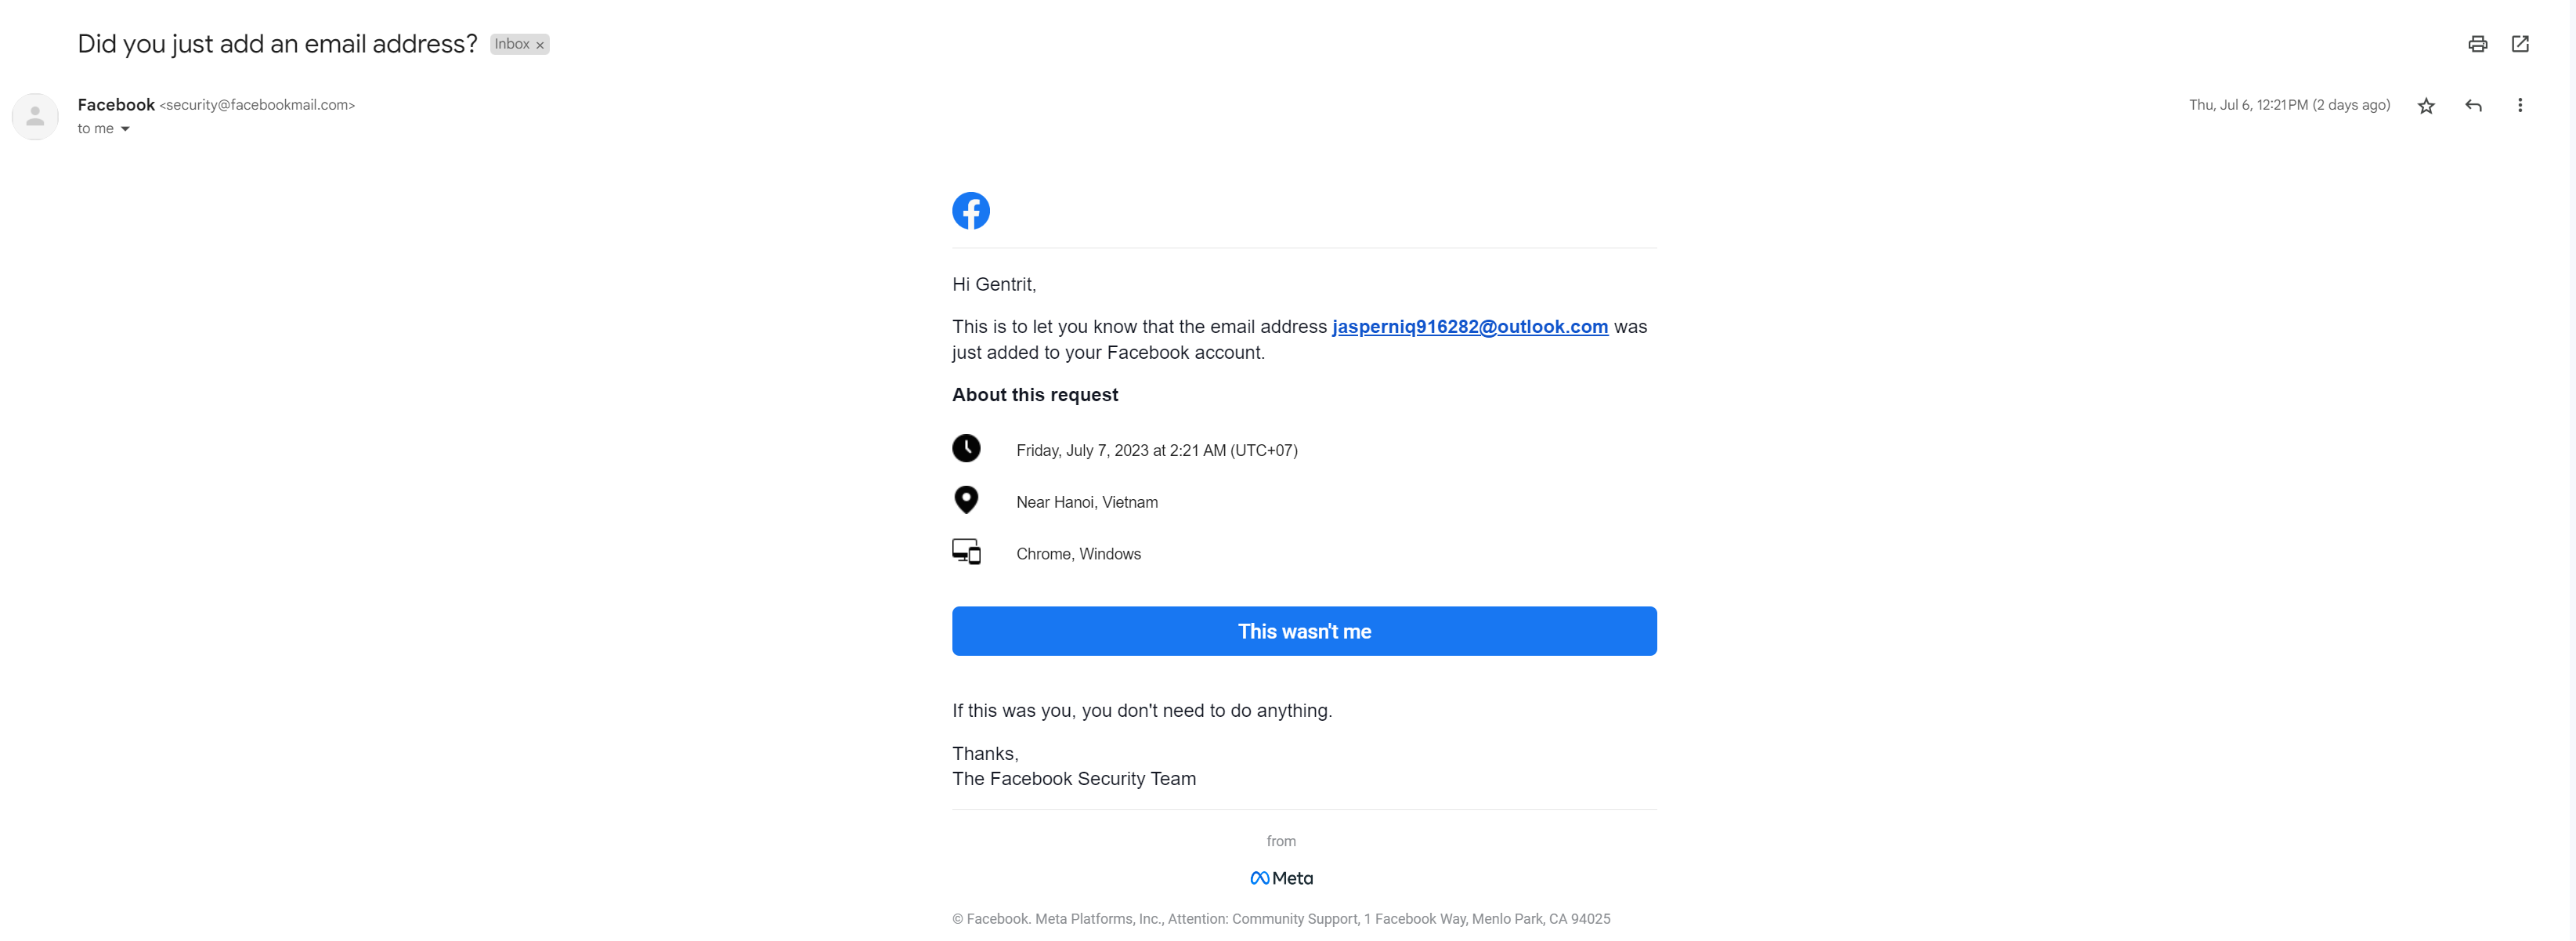Reply using the arrow icon
This screenshot has width=2576, height=941.
click(x=2473, y=106)
